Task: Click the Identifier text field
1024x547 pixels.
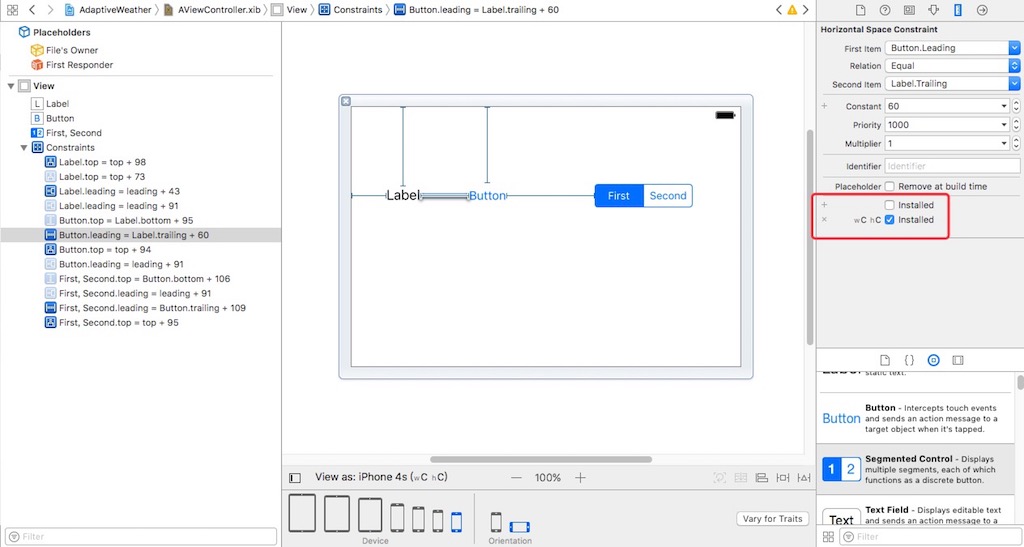Action: tap(951, 166)
